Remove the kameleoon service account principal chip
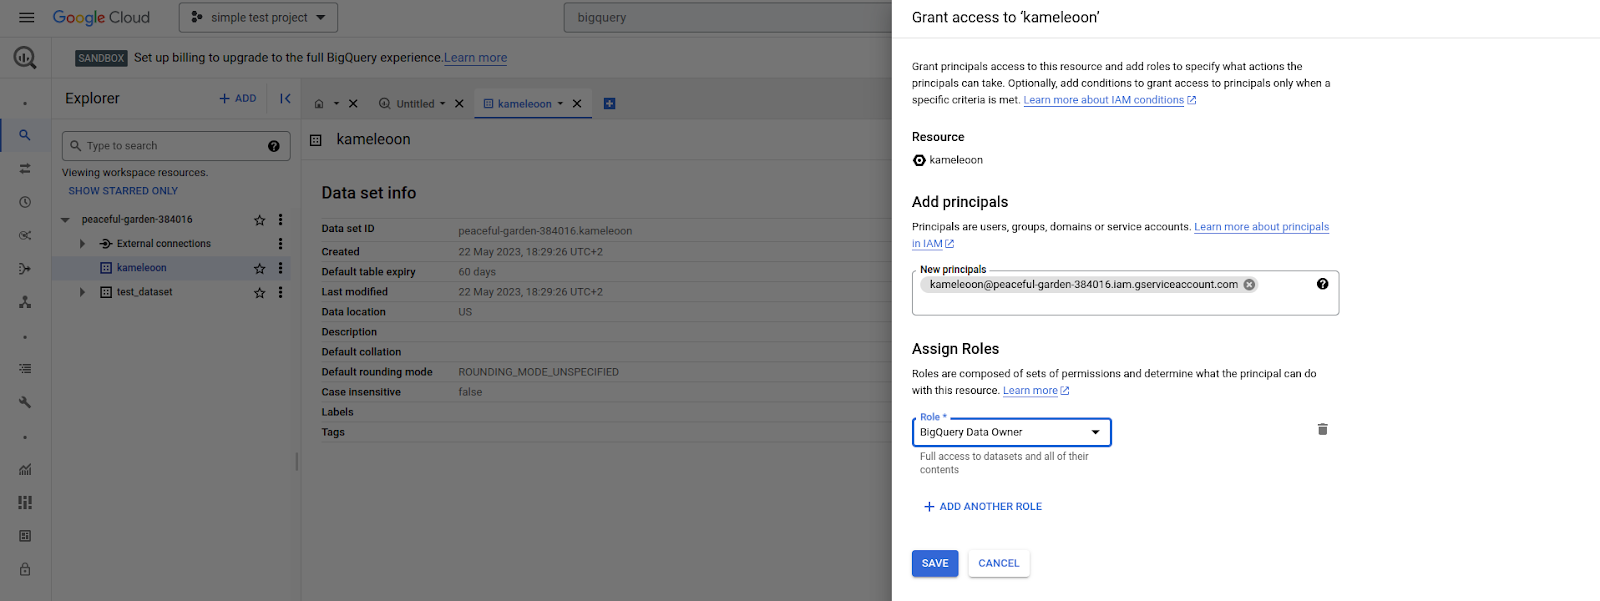 1249,285
